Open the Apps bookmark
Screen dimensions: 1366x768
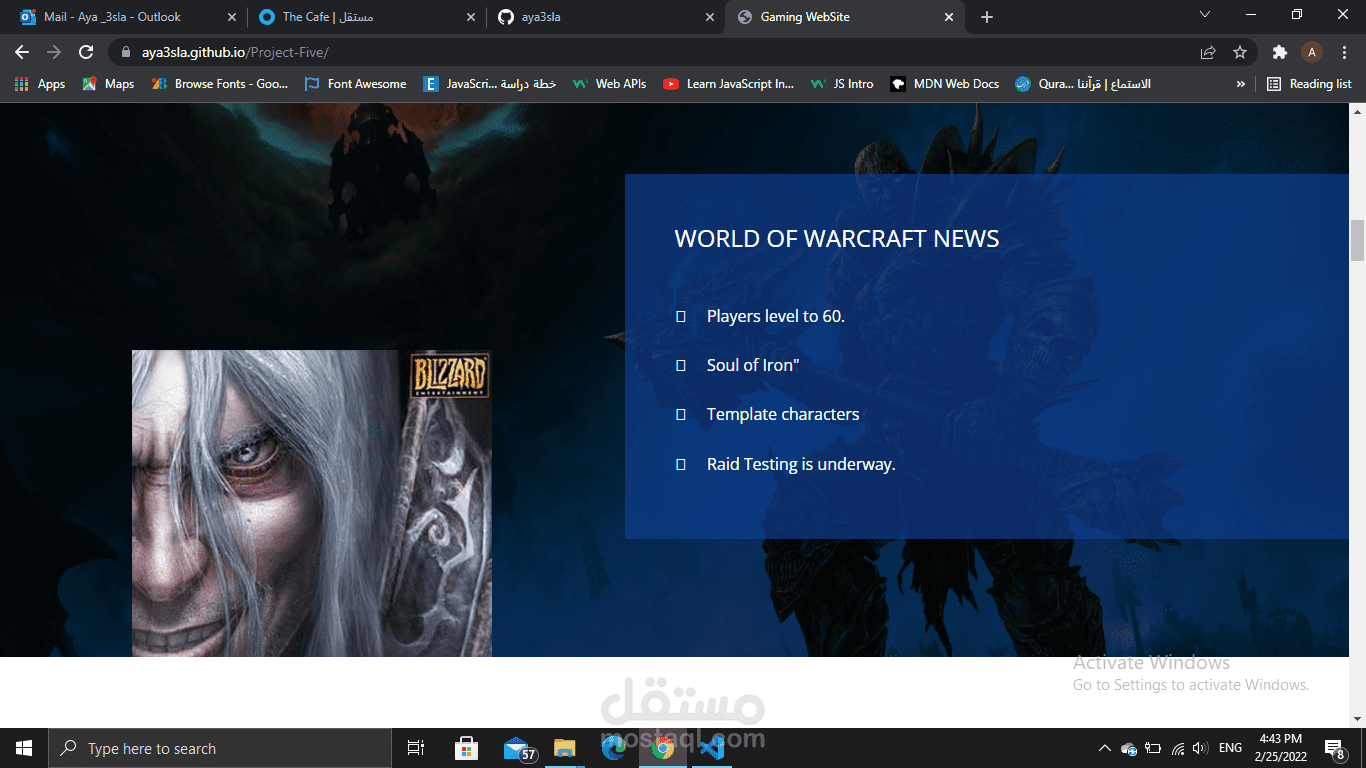point(40,84)
